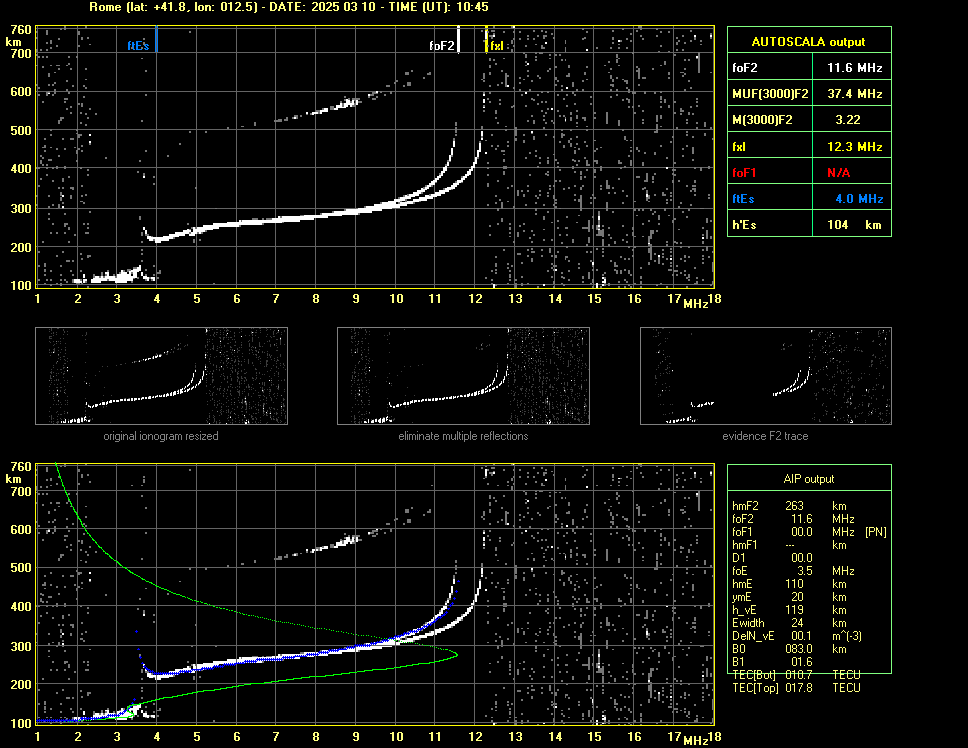
Task: Click the hmF2 value '263' in AIP output
Action: pyautogui.click(x=795, y=505)
